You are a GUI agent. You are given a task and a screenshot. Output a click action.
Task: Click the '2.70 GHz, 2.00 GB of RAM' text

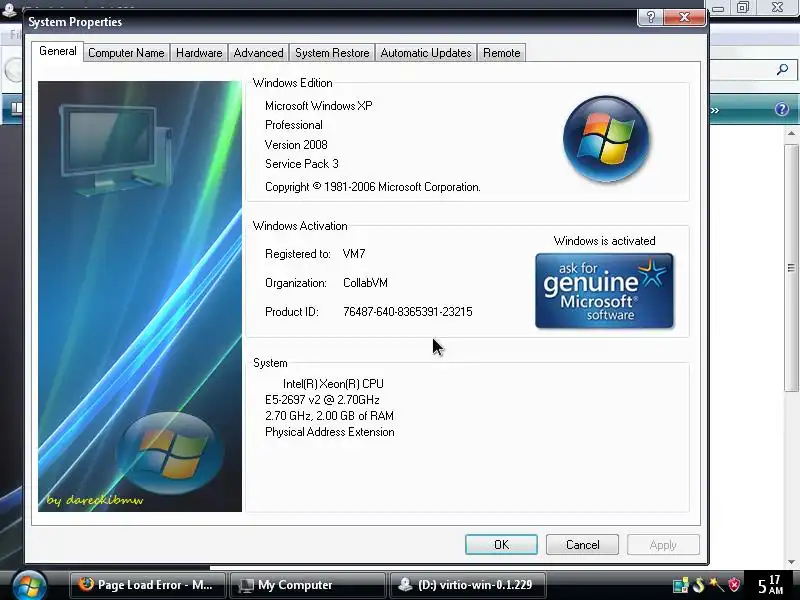[329, 416]
